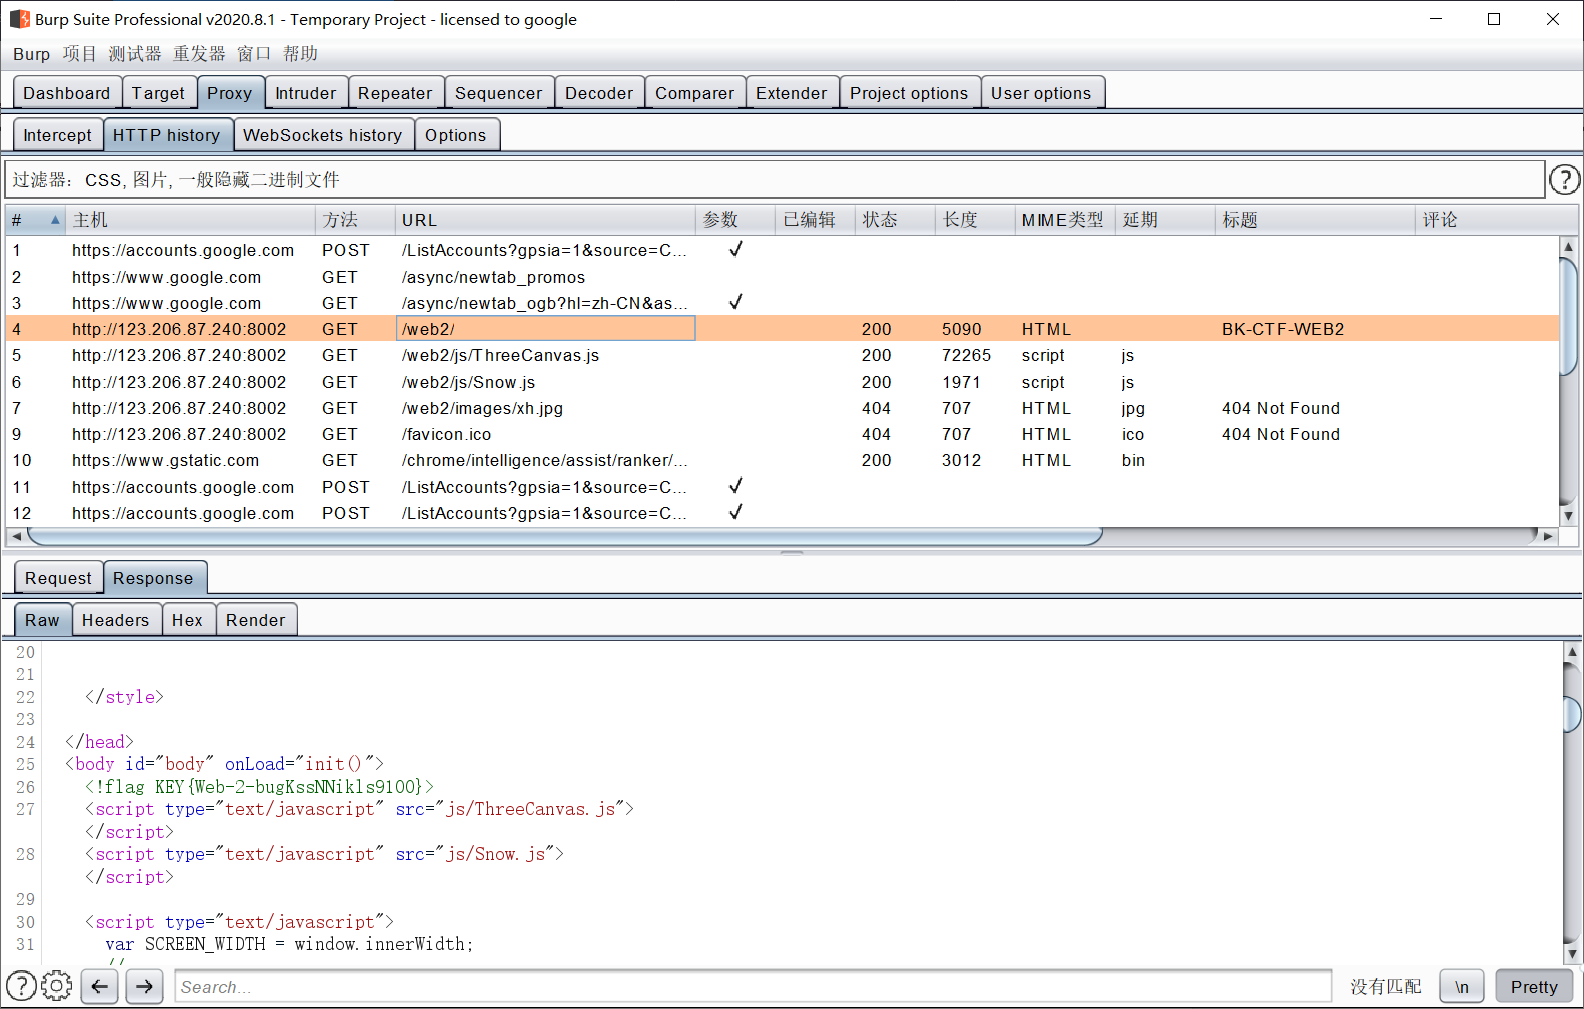This screenshot has width=1584, height=1009.
Task: Select the /favicon.ico request row
Action: point(782,434)
